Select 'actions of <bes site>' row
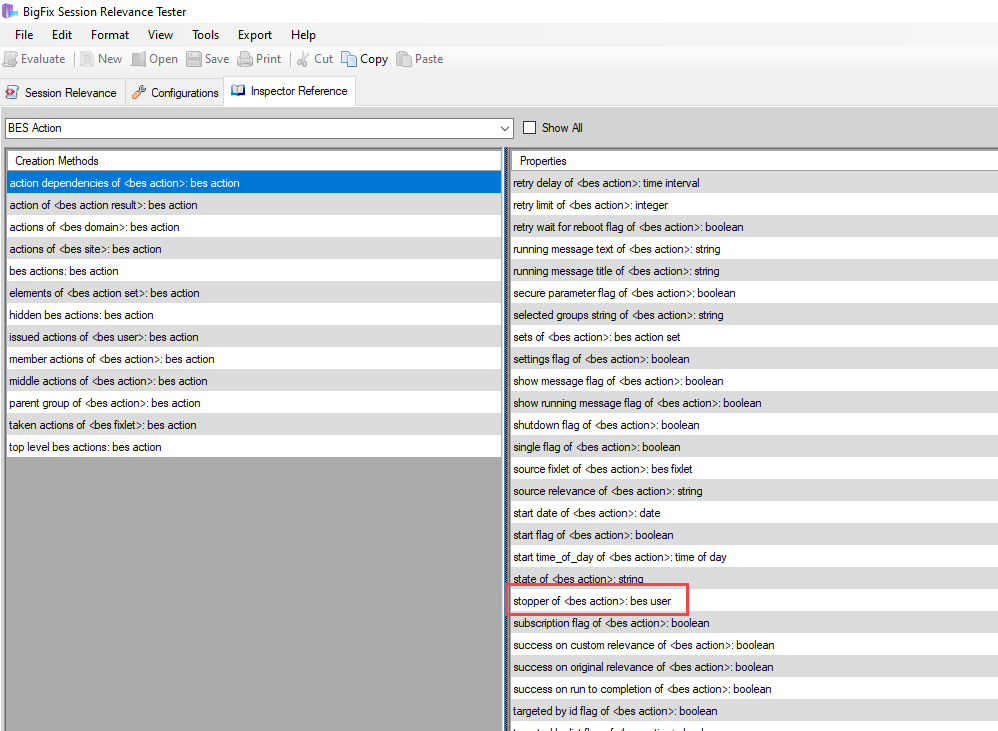The width and height of the screenshot is (998, 731). 254,249
